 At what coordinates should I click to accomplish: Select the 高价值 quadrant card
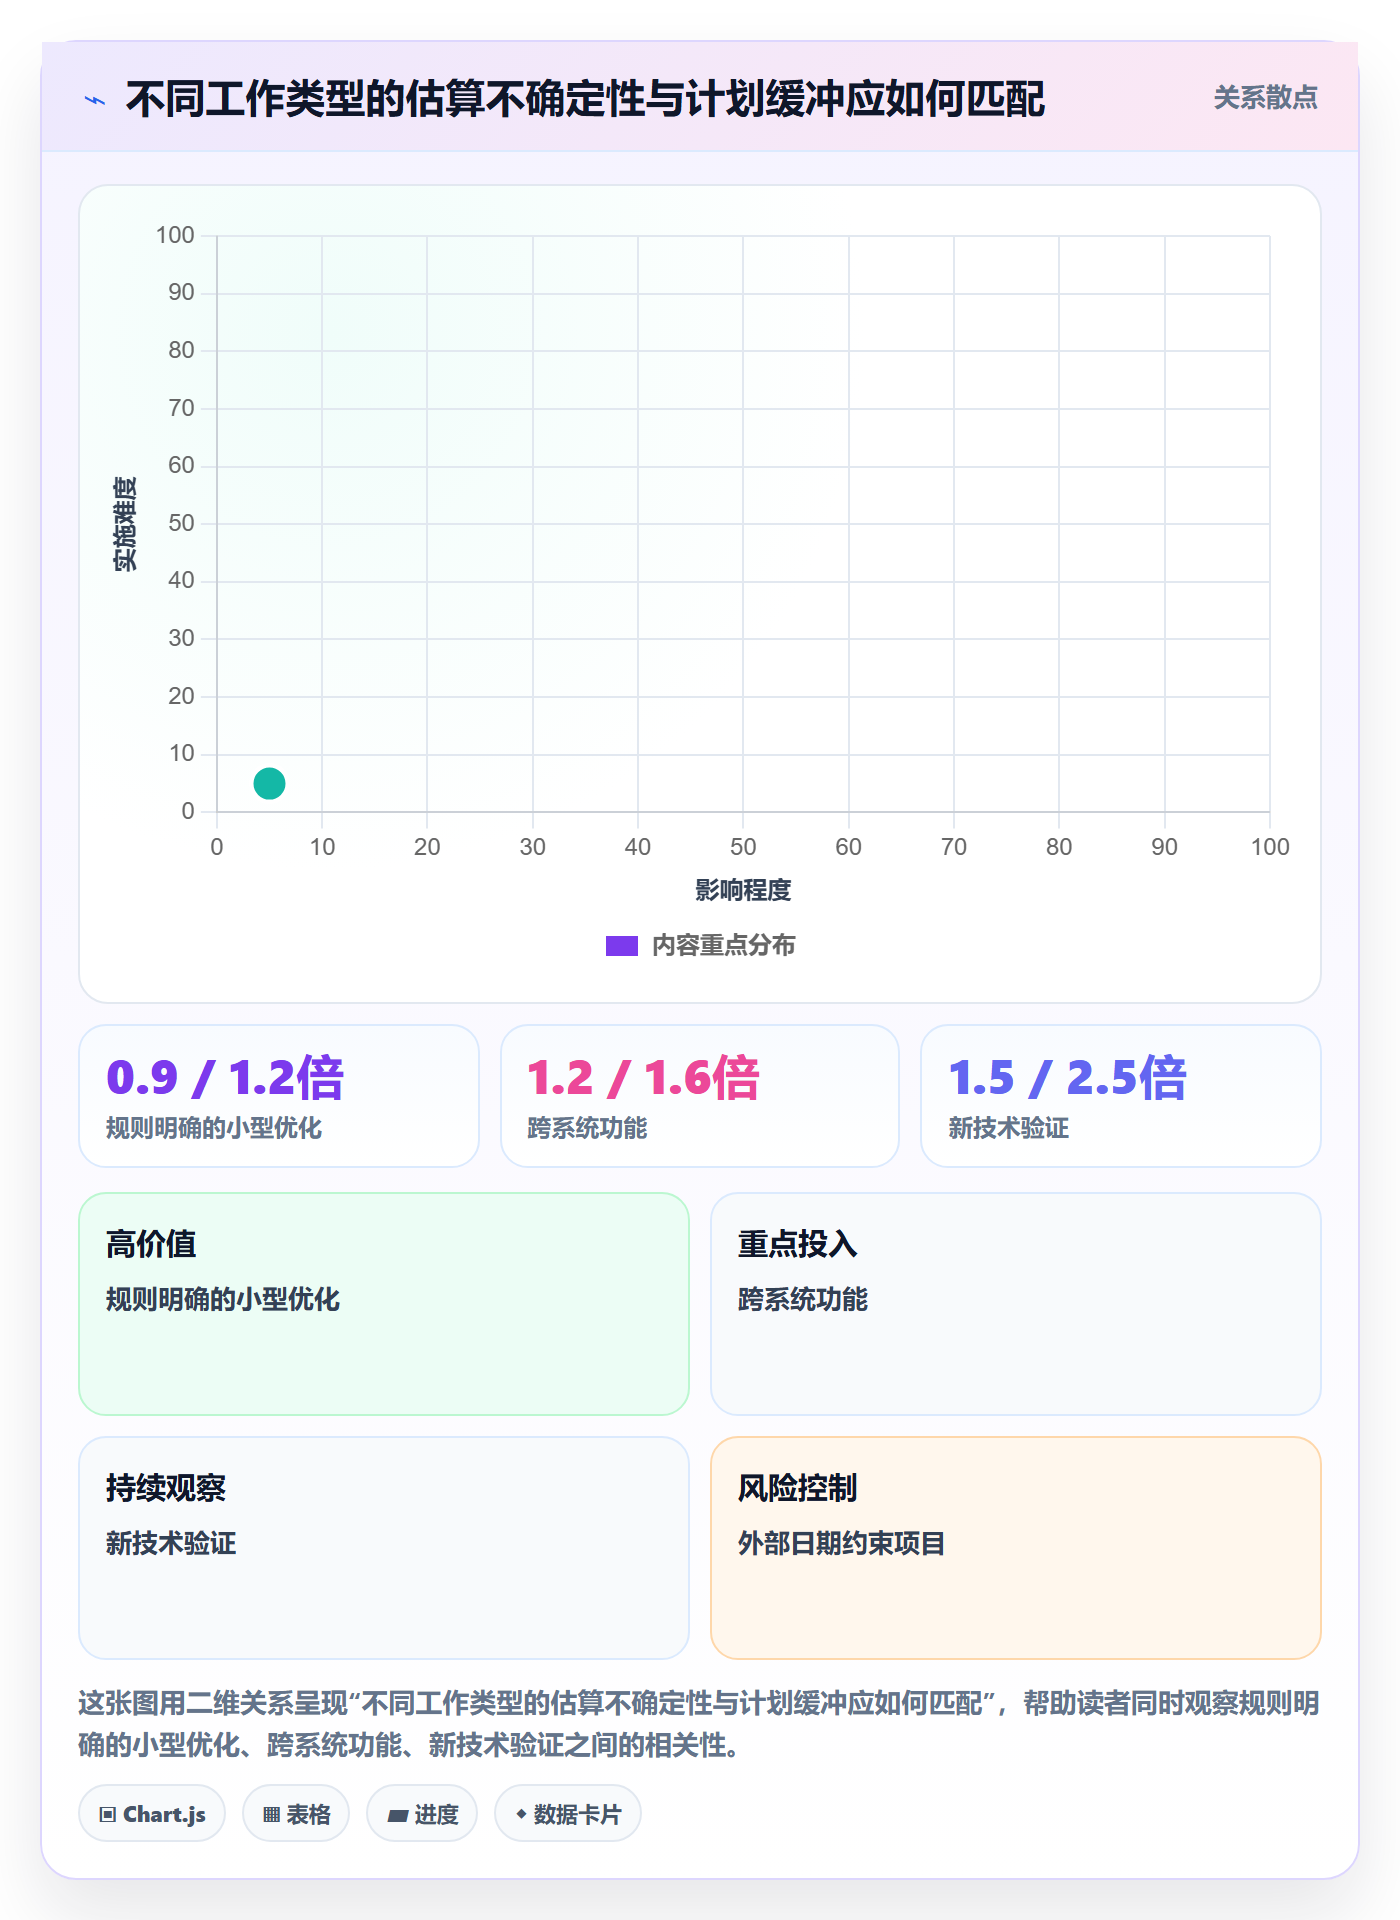[x=384, y=1304]
